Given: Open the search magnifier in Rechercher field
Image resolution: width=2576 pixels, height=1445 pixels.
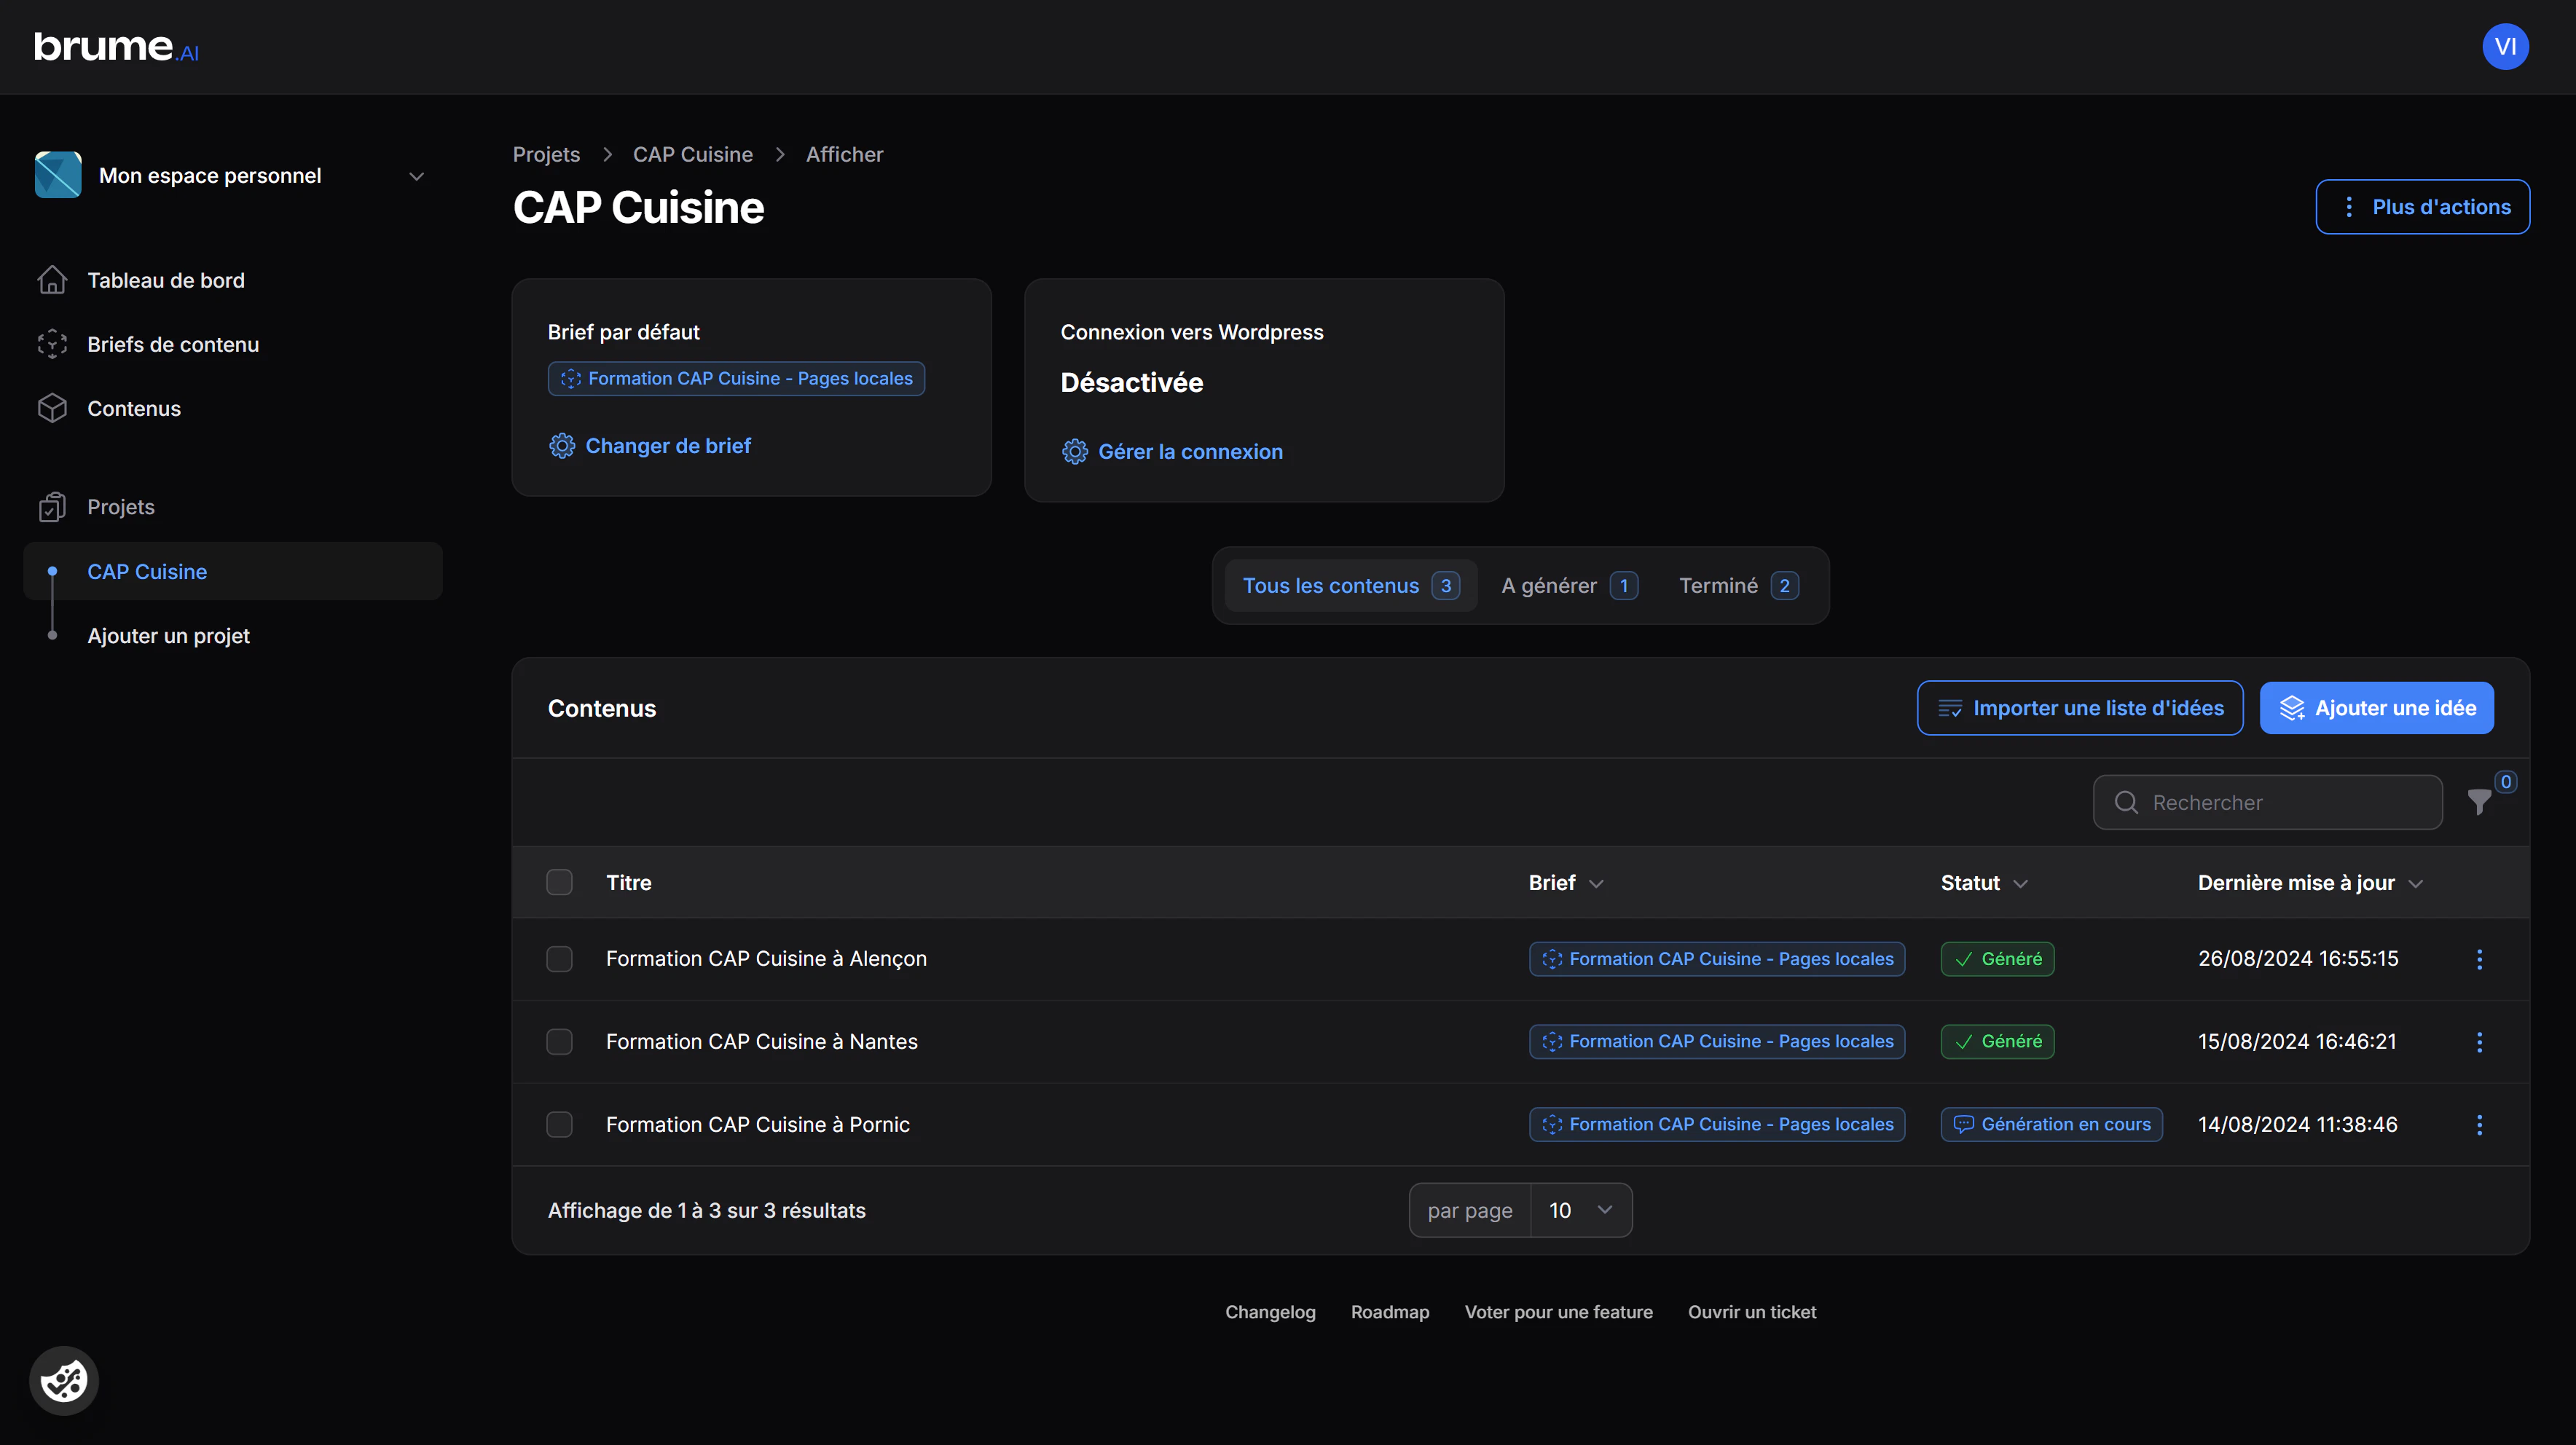Looking at the screenshot, I should click(x=2127, y=802).
